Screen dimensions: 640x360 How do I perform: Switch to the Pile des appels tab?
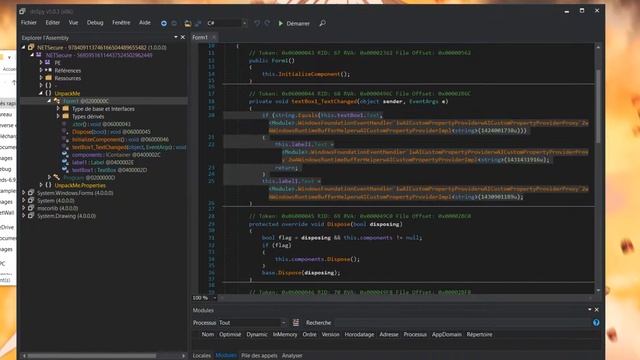point(259,356)
